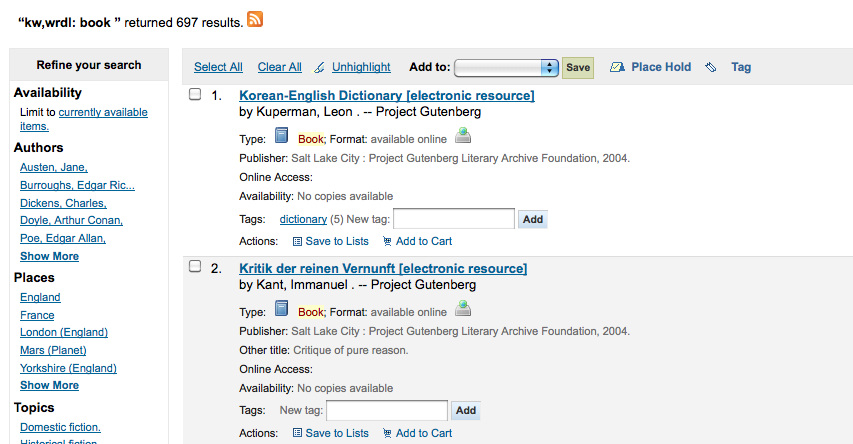Screen dimensions: 853x444
Task: Tick the checkbox for Kritik der reinen Vernunft
Action: (x=196, y=267)
